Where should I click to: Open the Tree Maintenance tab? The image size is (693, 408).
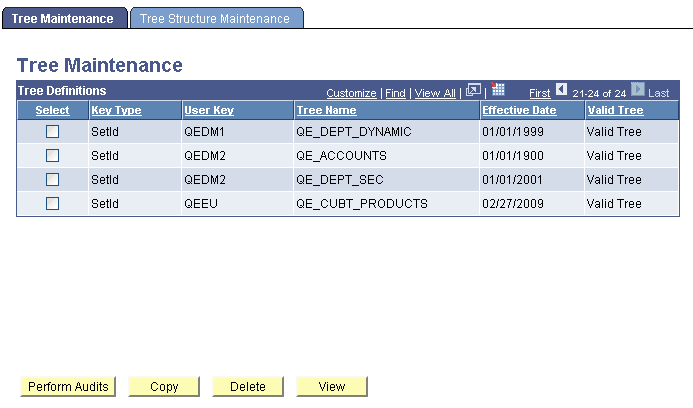click(63, 18)
